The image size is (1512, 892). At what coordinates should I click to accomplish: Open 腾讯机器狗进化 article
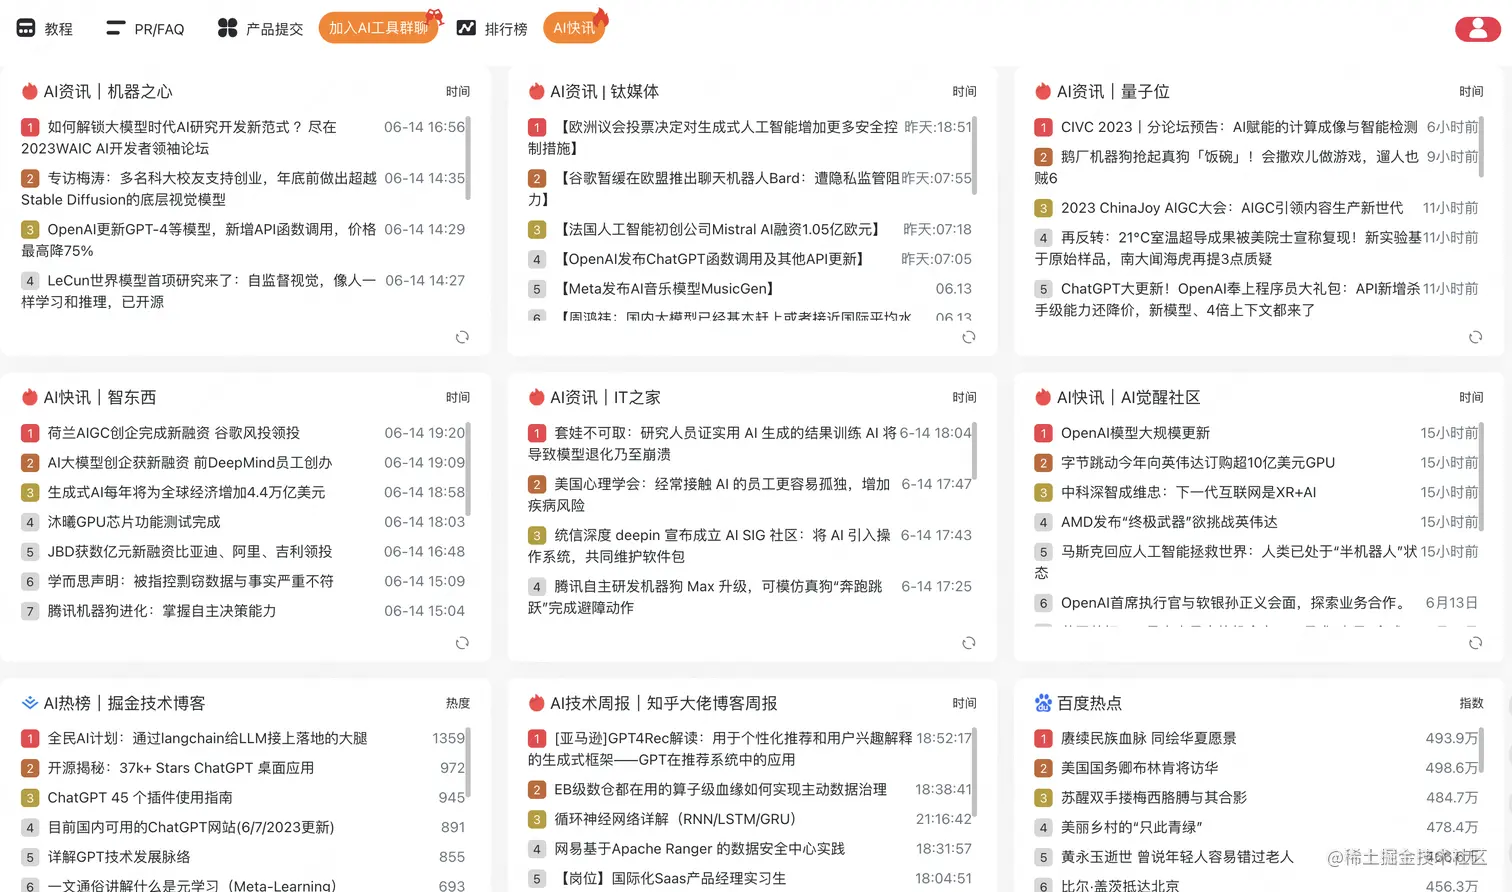tap(161, 611)
